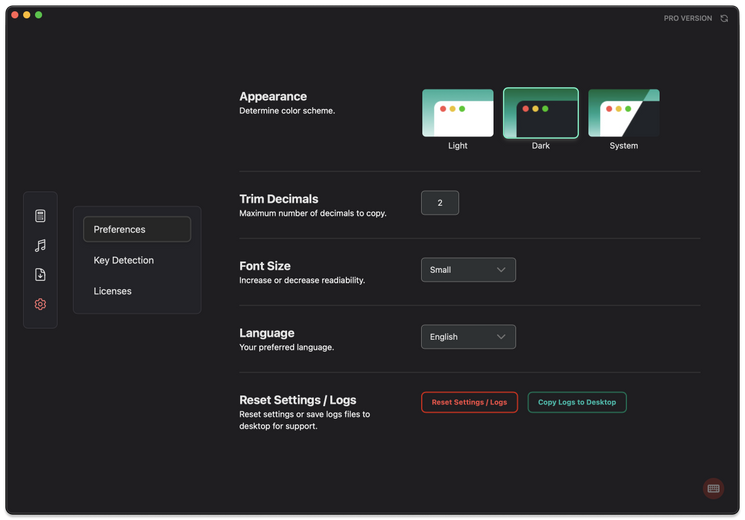Click the PRO VERSION label
This screenshot has width=745, height=520.
688,18
